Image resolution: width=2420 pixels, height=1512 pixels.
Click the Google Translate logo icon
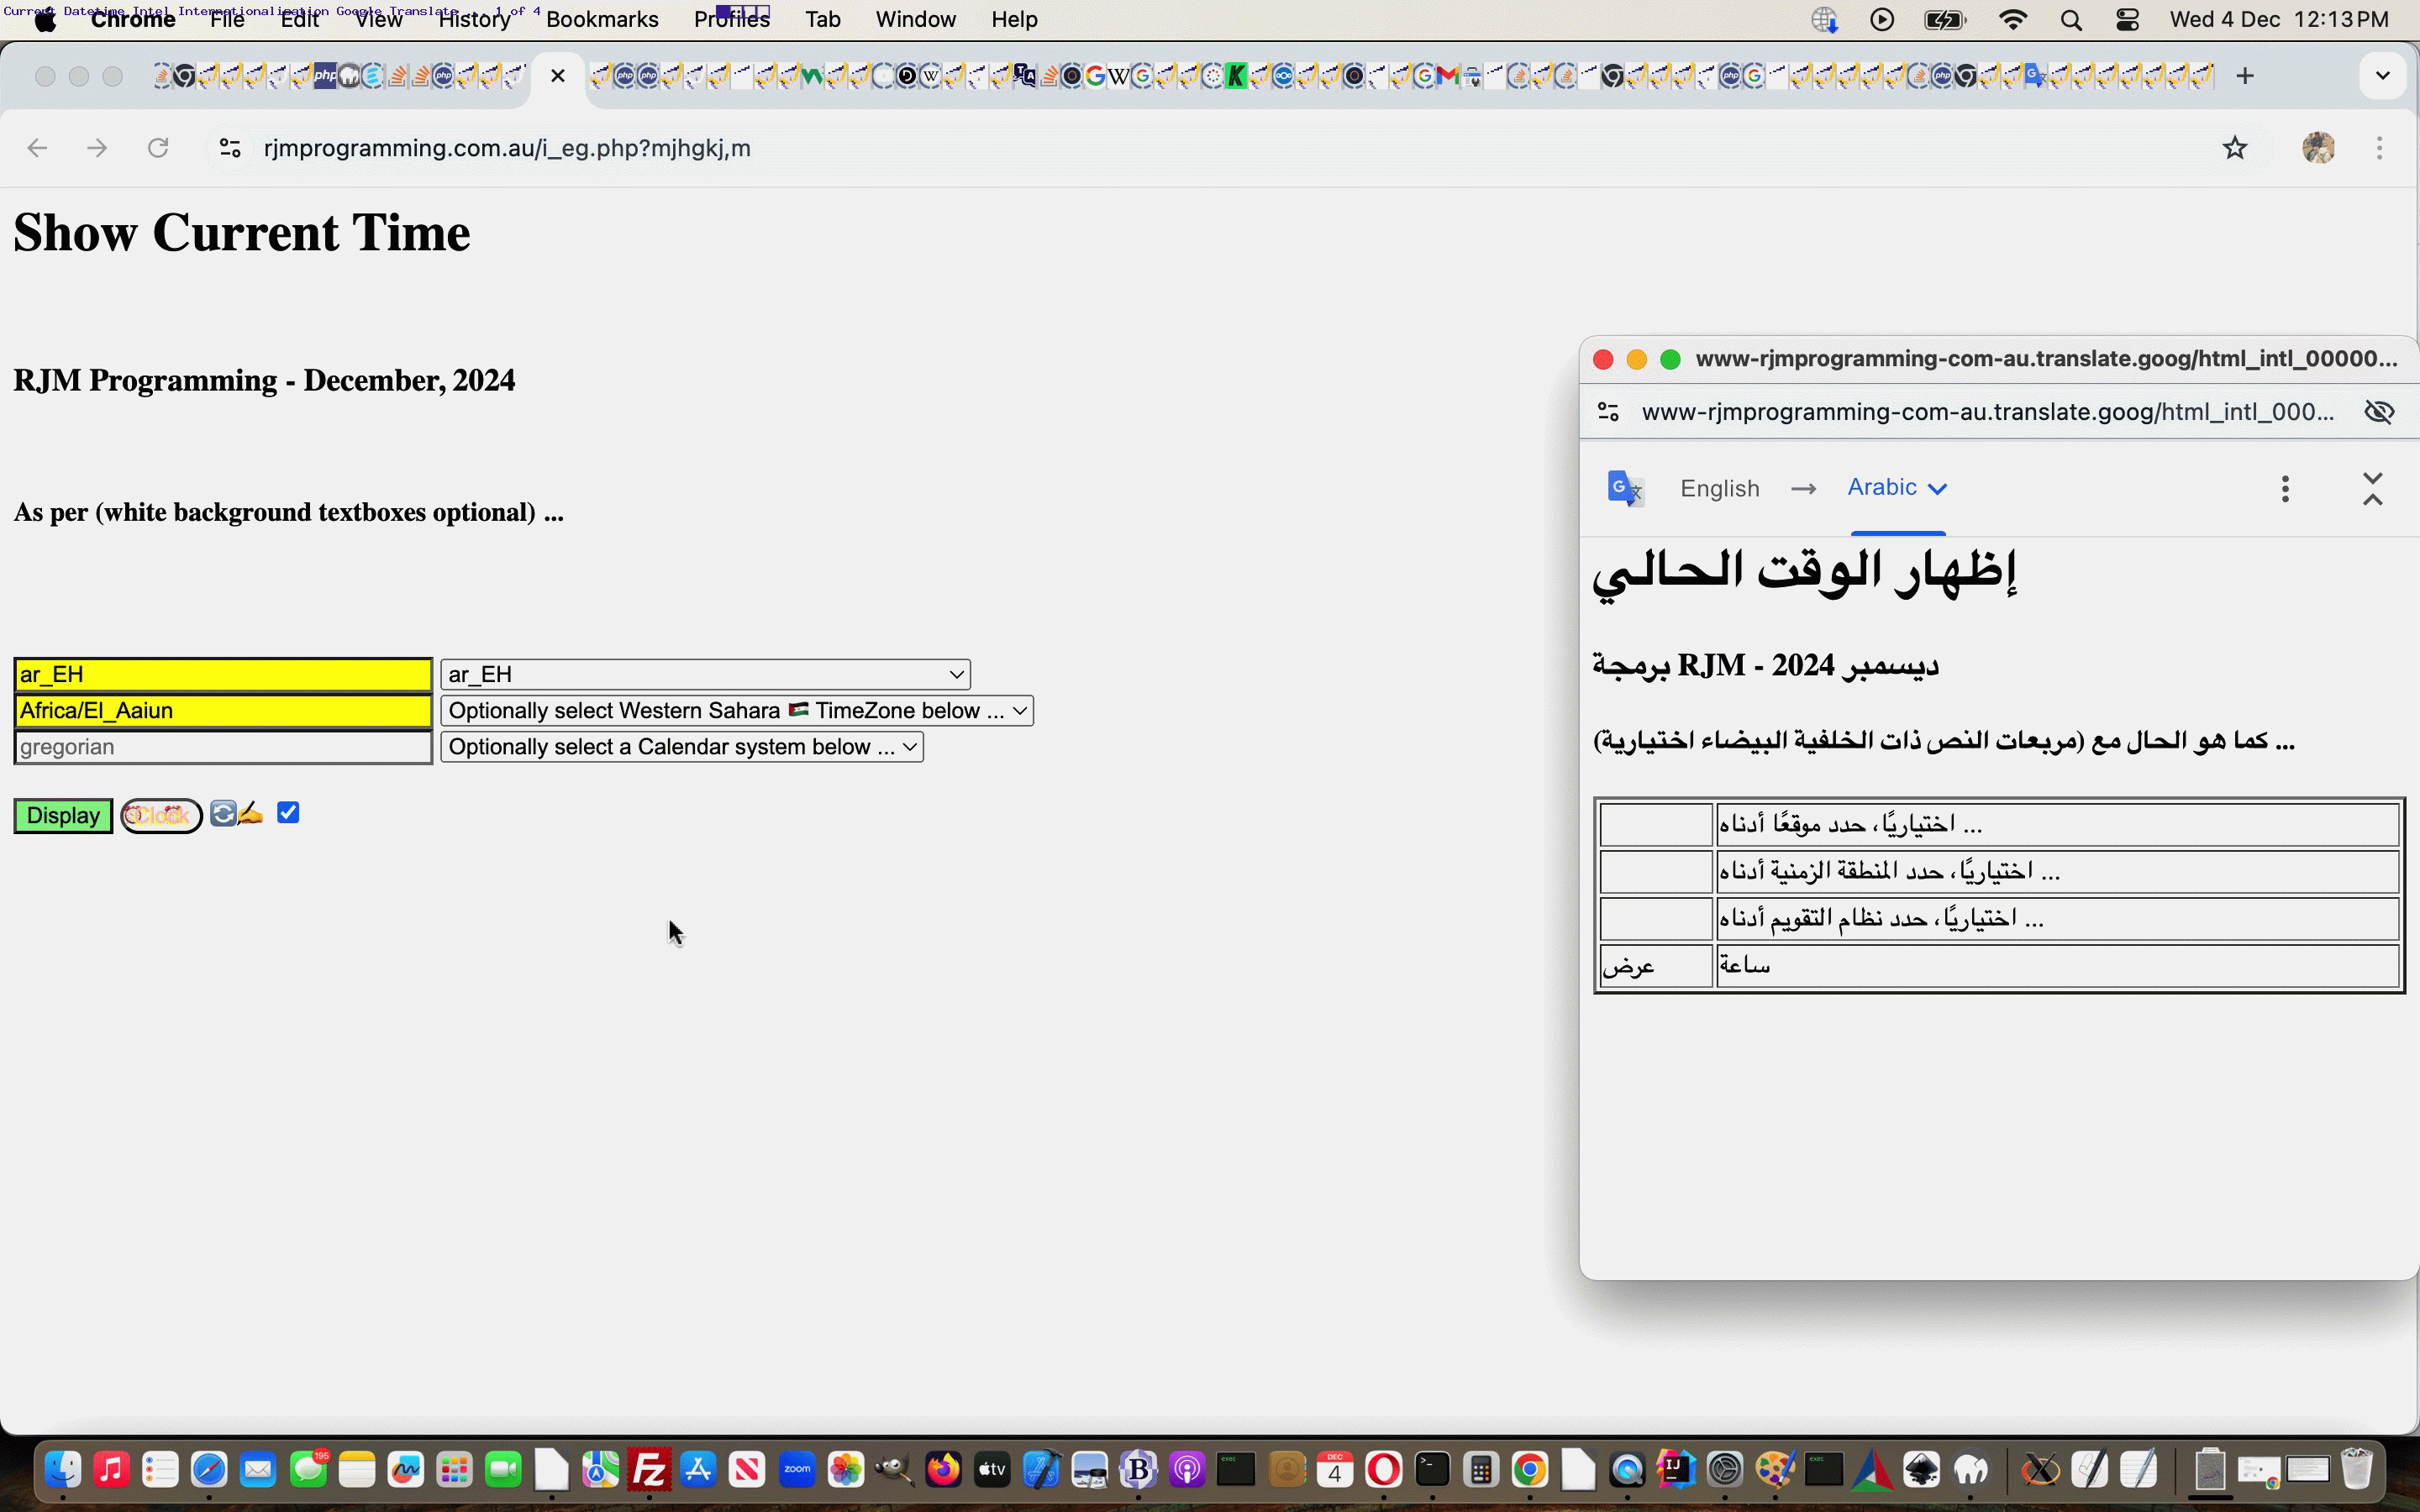[1625, 488]
